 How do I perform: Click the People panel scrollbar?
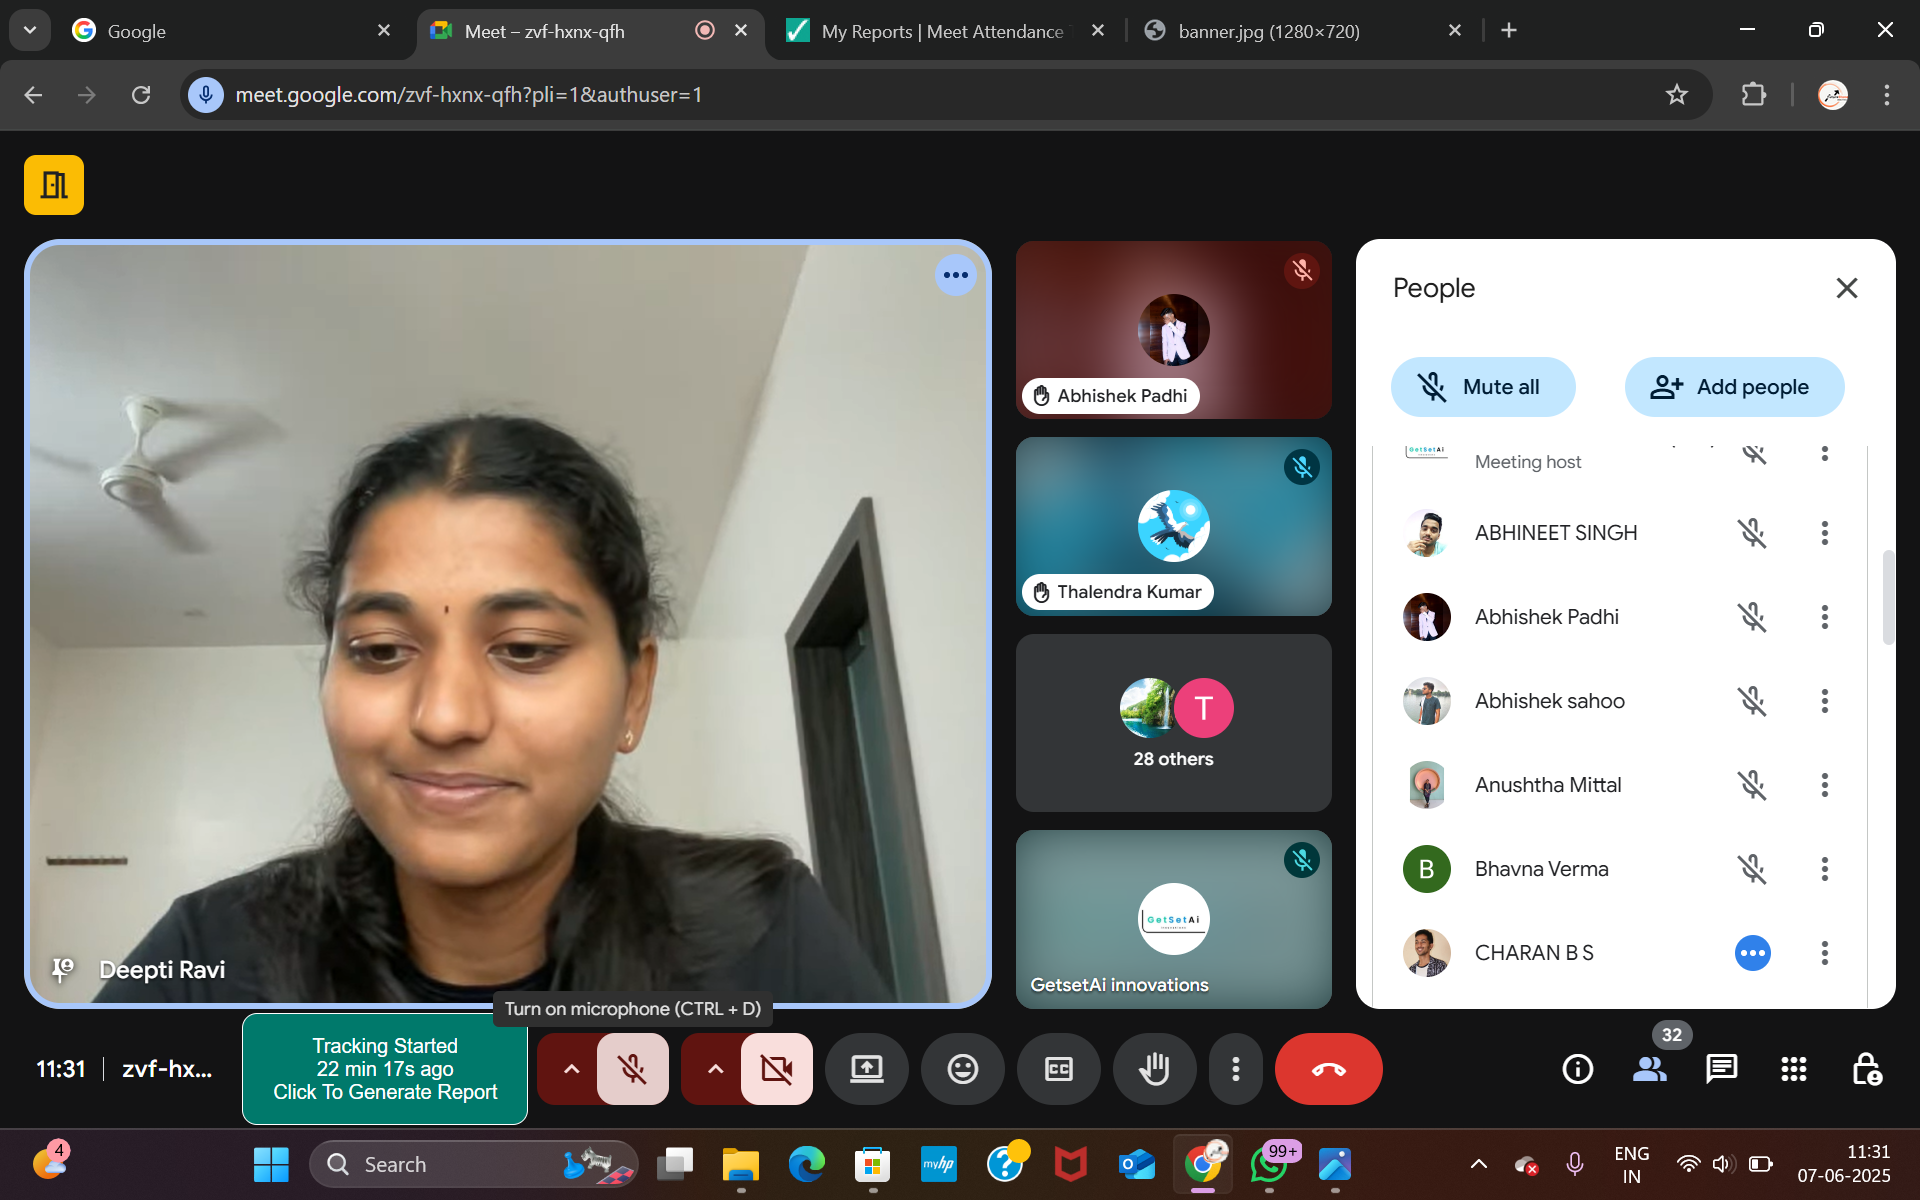click(x=1888, y=597)
